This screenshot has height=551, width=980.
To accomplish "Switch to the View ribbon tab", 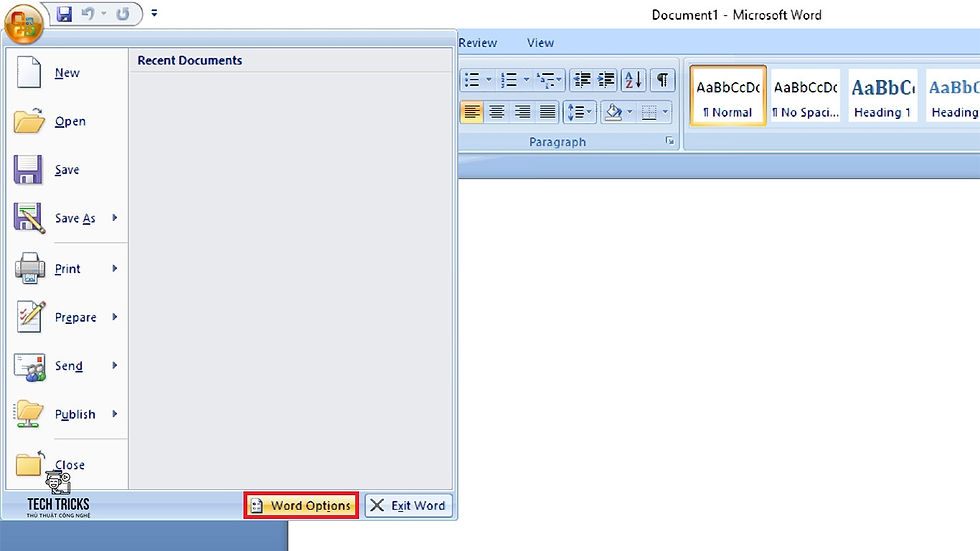I will pos(540,43).
